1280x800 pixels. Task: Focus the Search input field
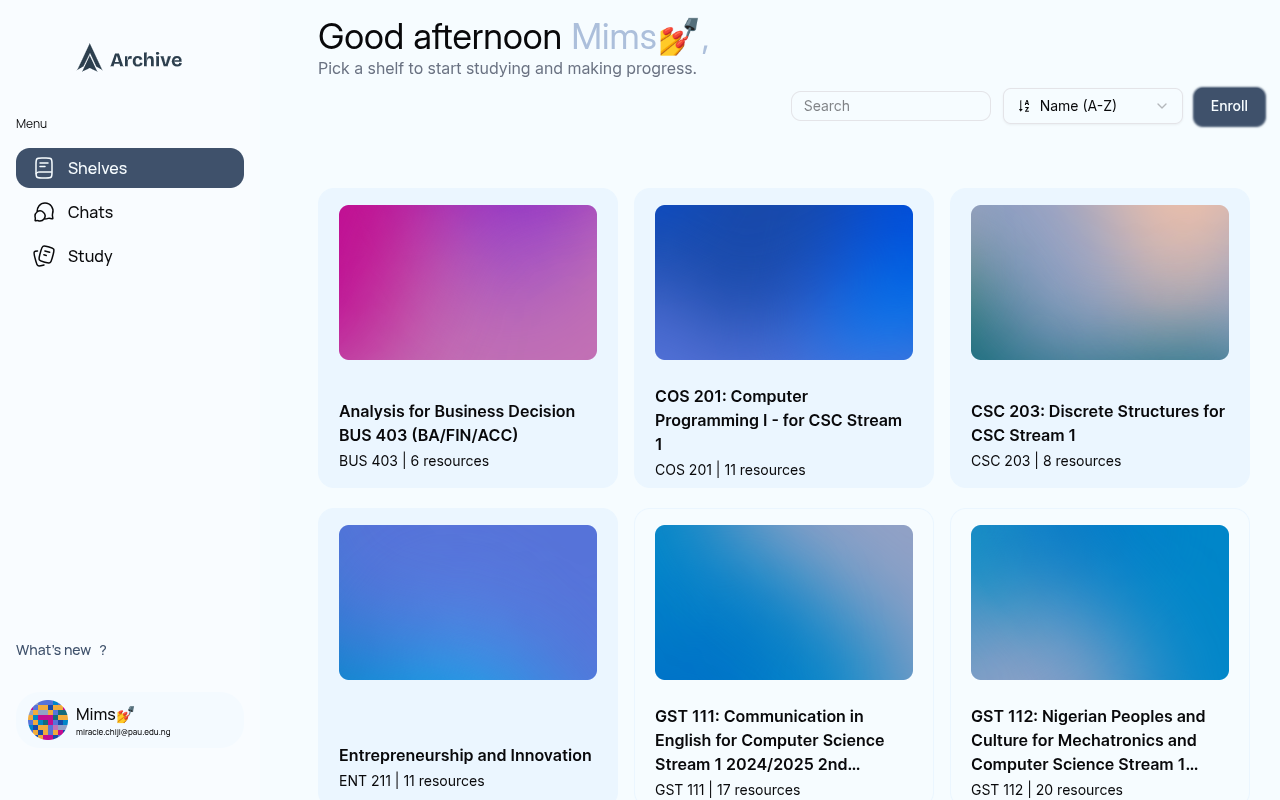(x=890, y=106)
